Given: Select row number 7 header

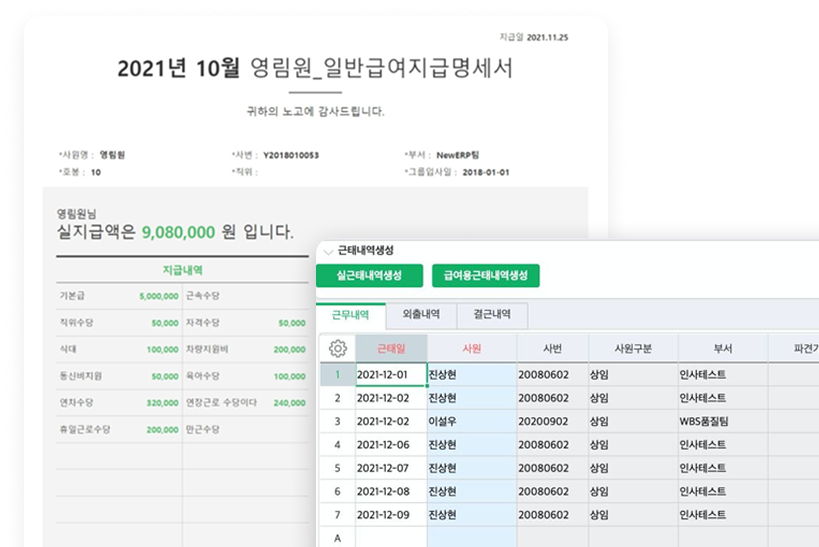Looking at the screenshot, I should coord(337,514).
